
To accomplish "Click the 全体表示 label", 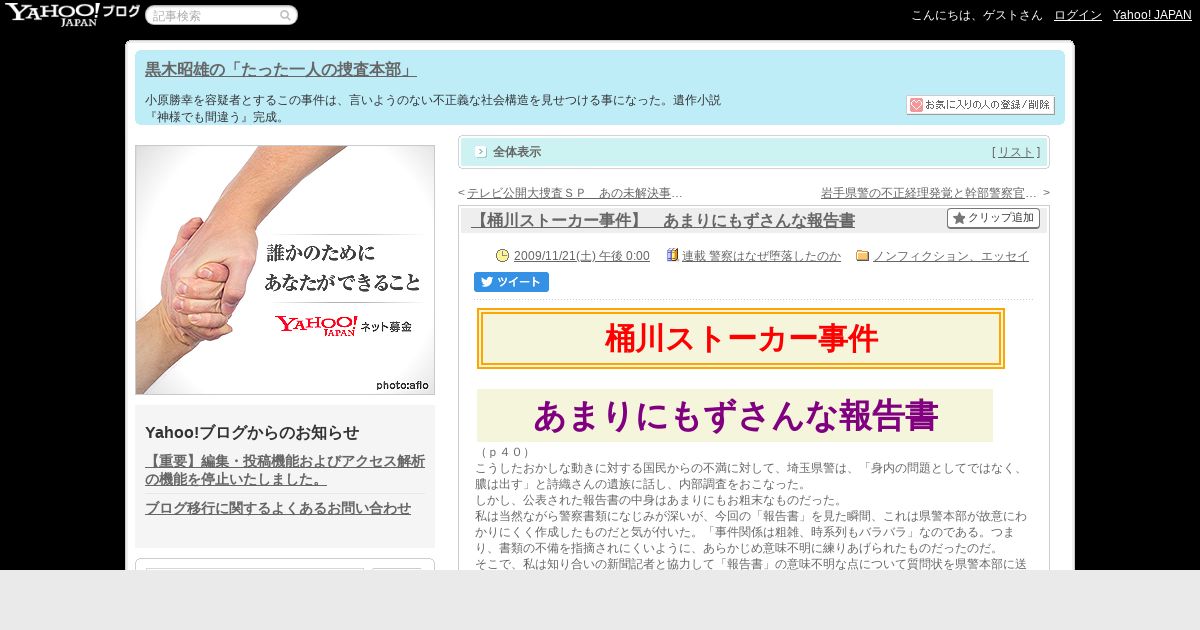I will pos(517,152).
